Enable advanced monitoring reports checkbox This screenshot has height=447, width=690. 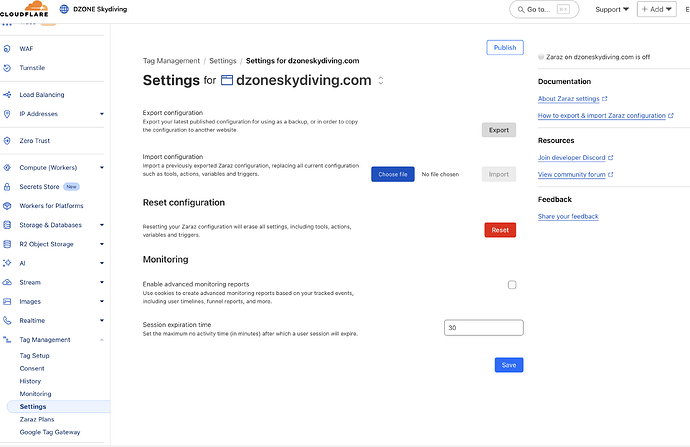click(x=512, y=285)
